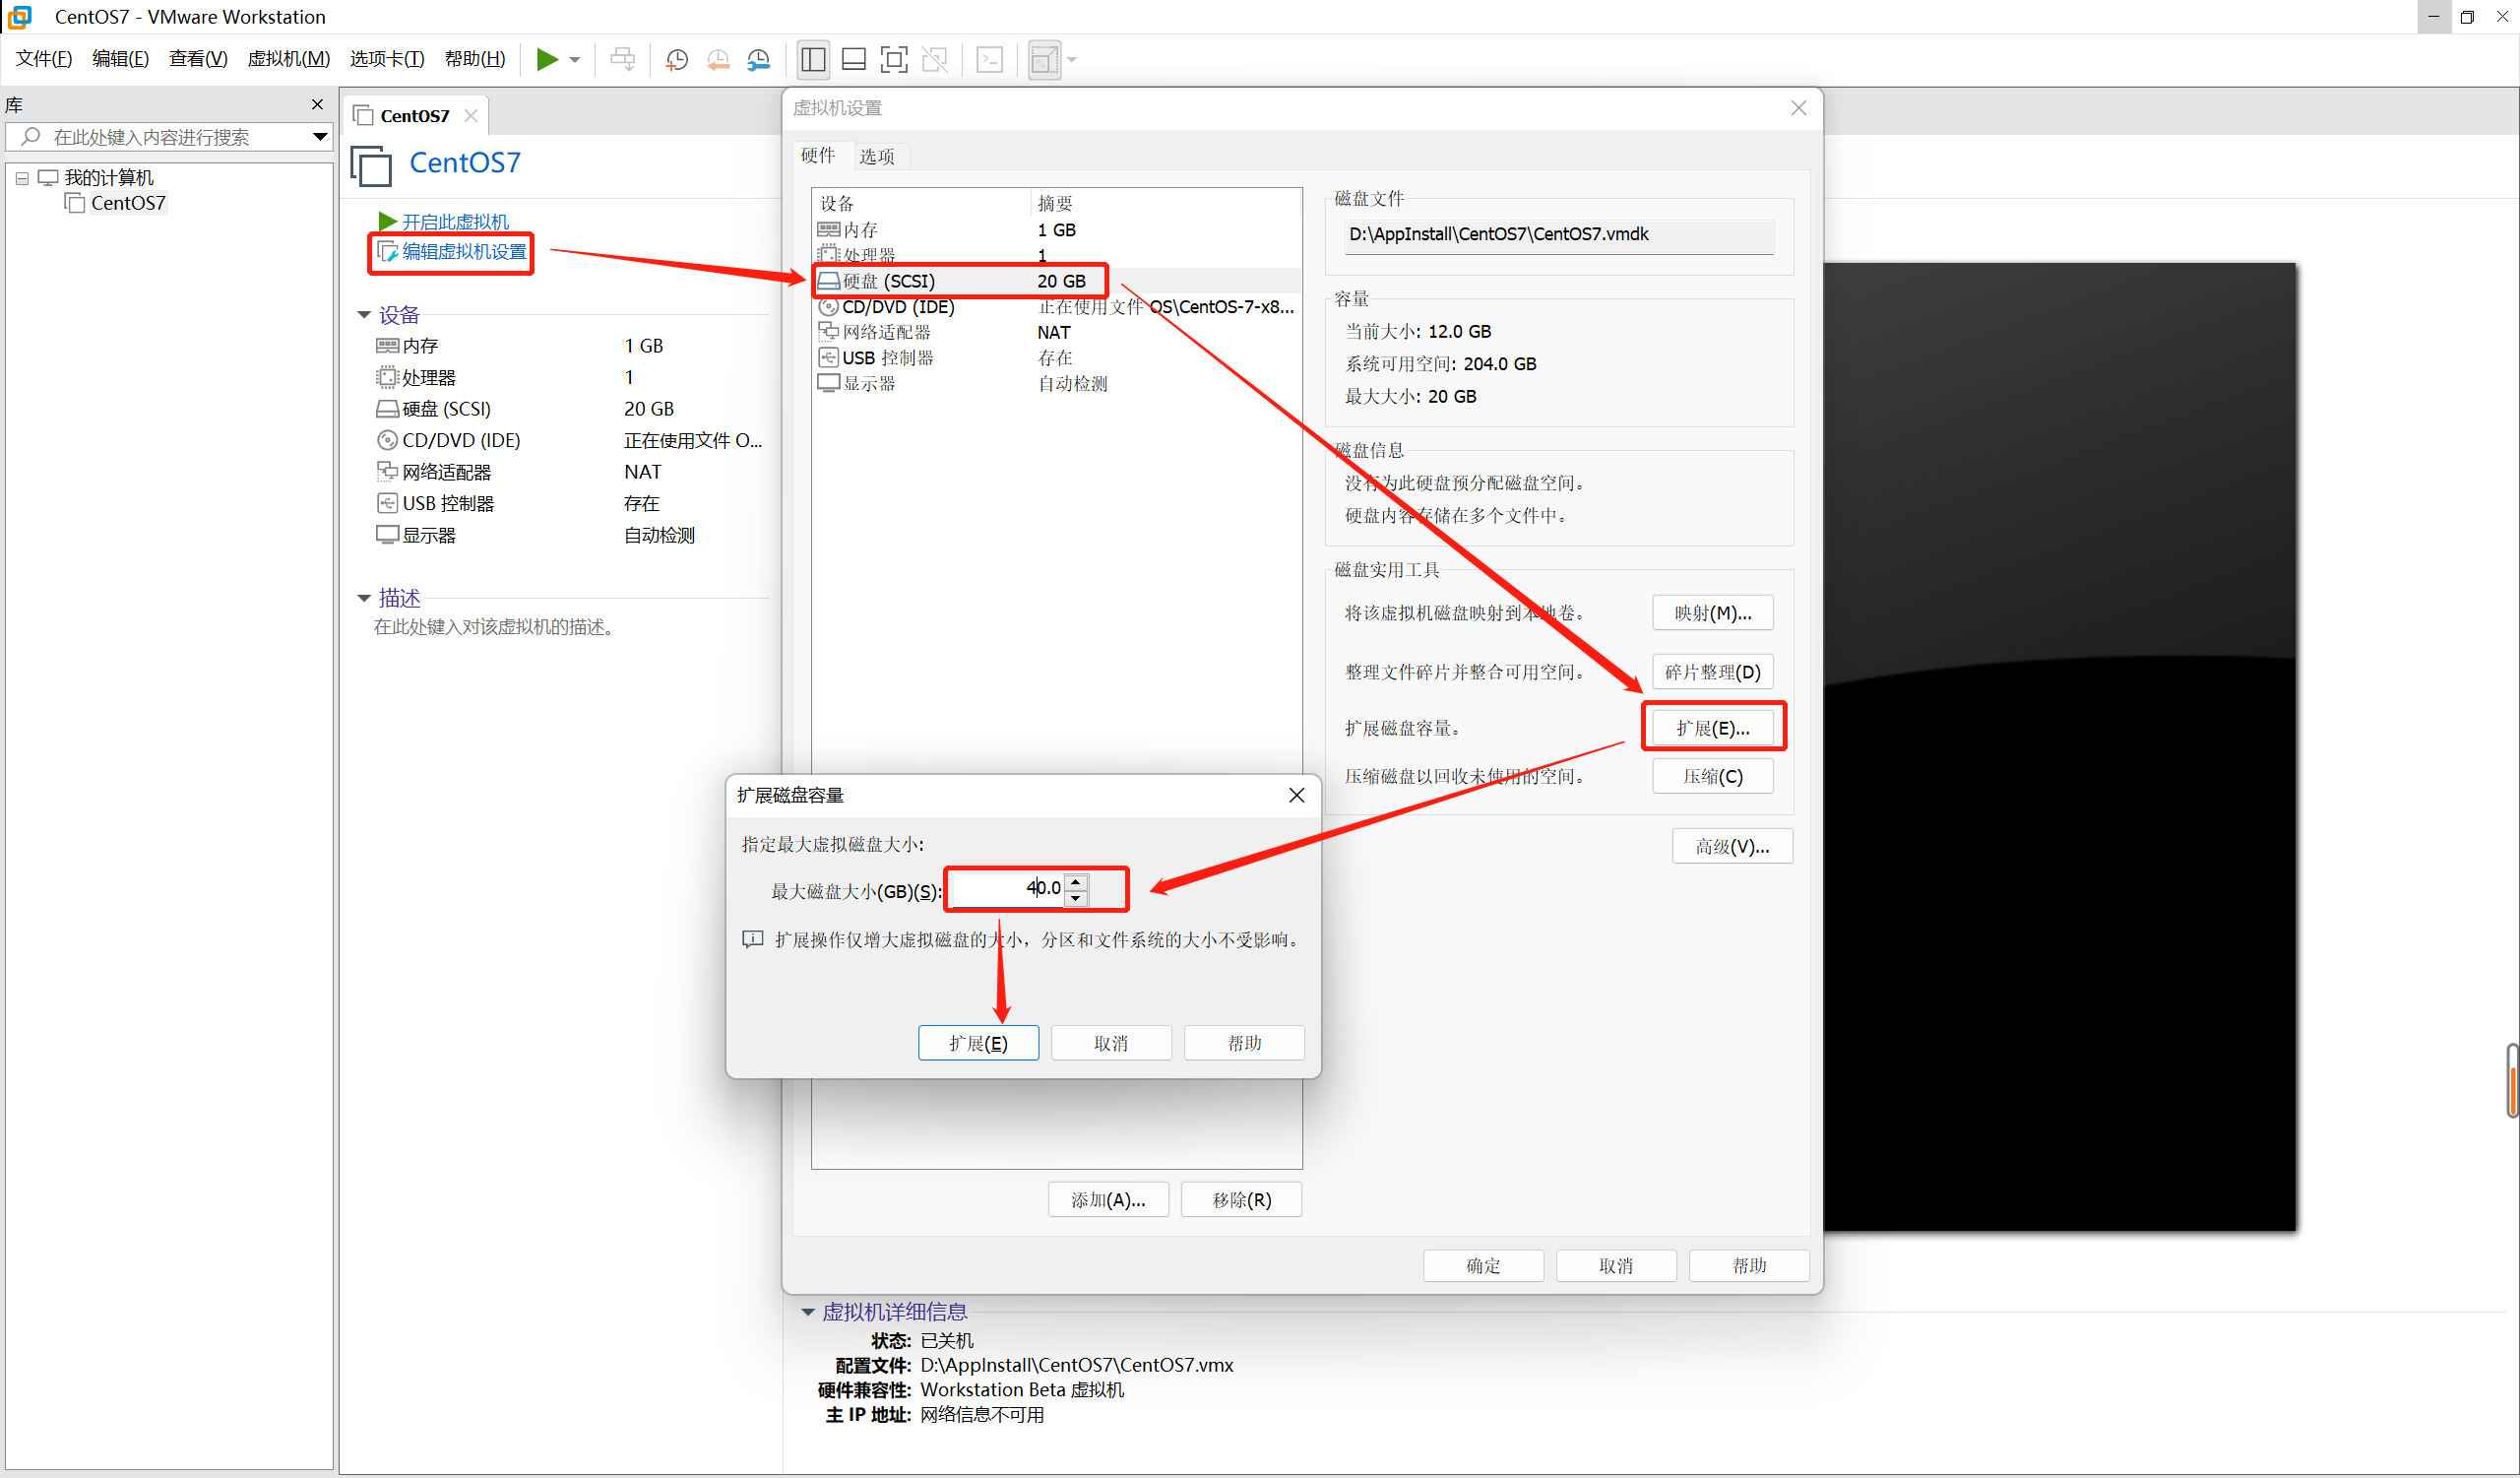The image size is (2520, 1478).
Task: Enter full screen mode icon
Action: (894, 60)
